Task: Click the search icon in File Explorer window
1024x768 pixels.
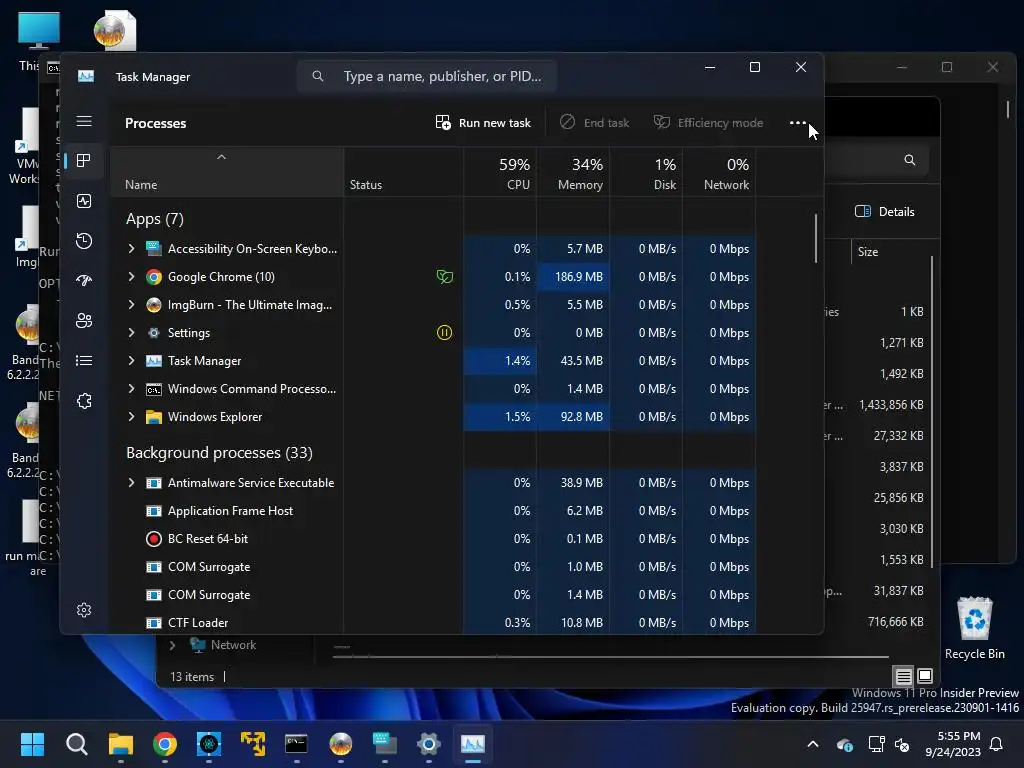Action: coord(909,160)
